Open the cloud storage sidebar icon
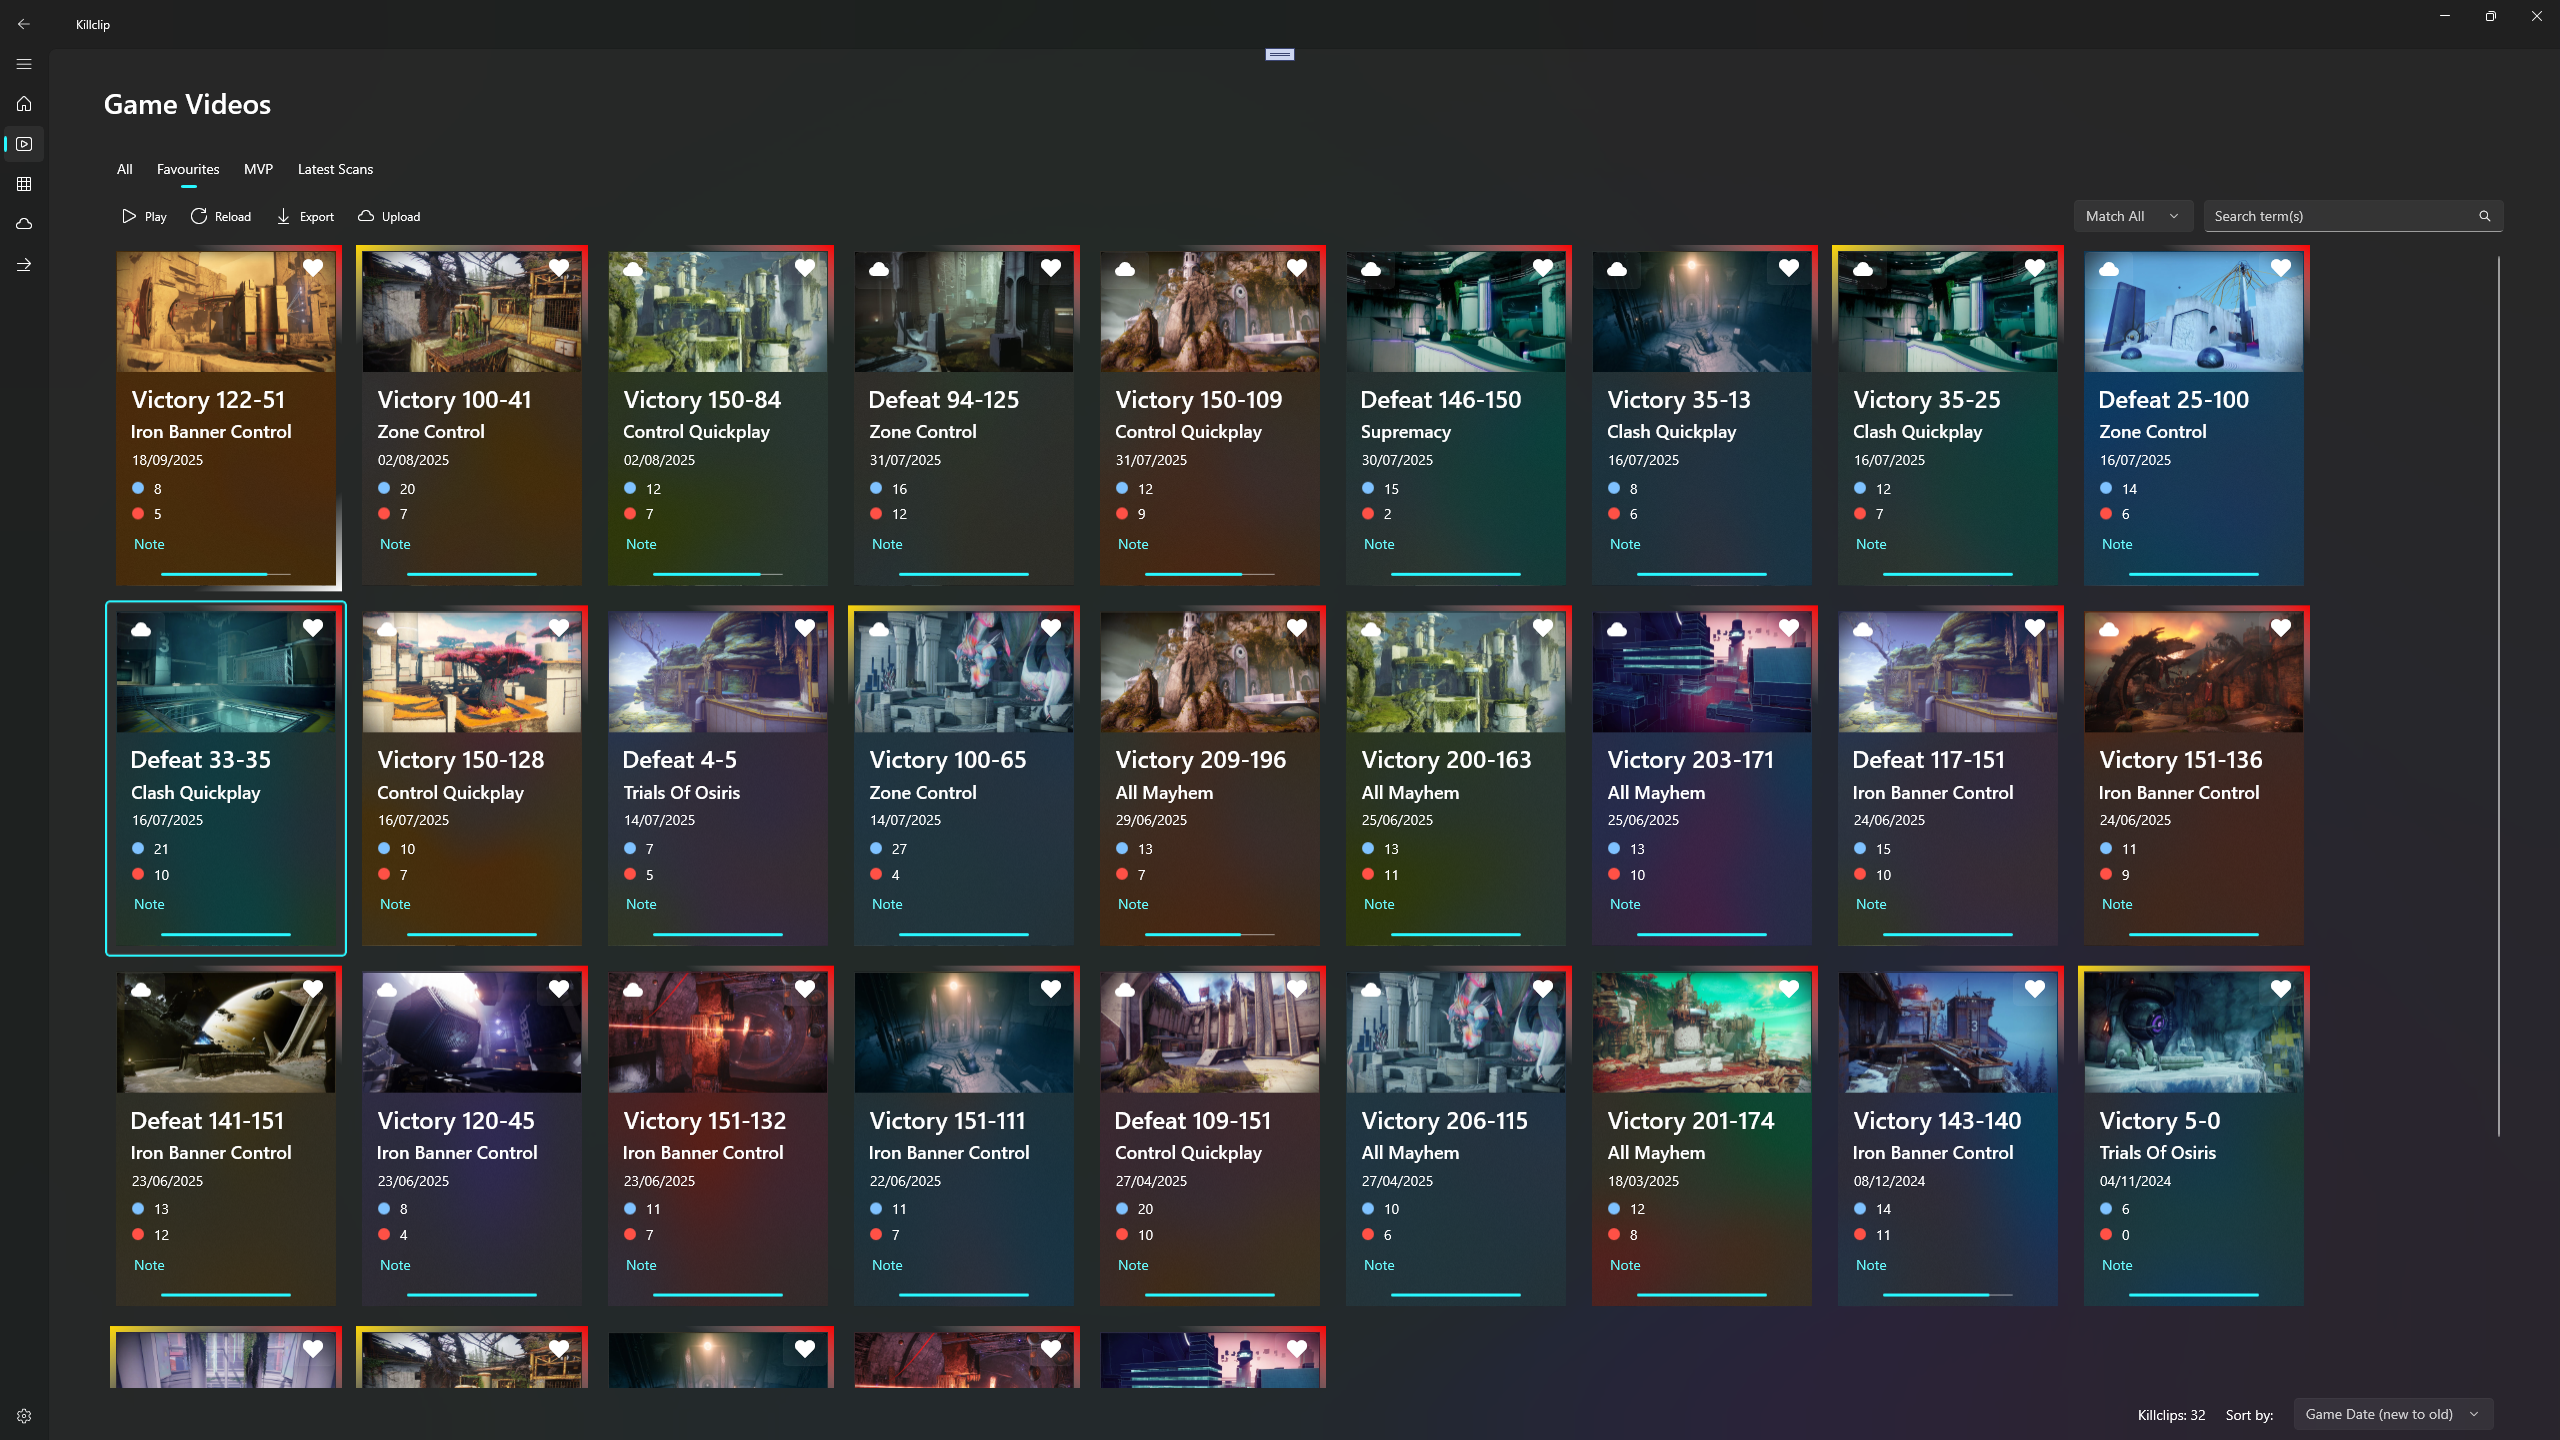The image size is (2560, 1440). pyautogui.click(x=24, y=224)
